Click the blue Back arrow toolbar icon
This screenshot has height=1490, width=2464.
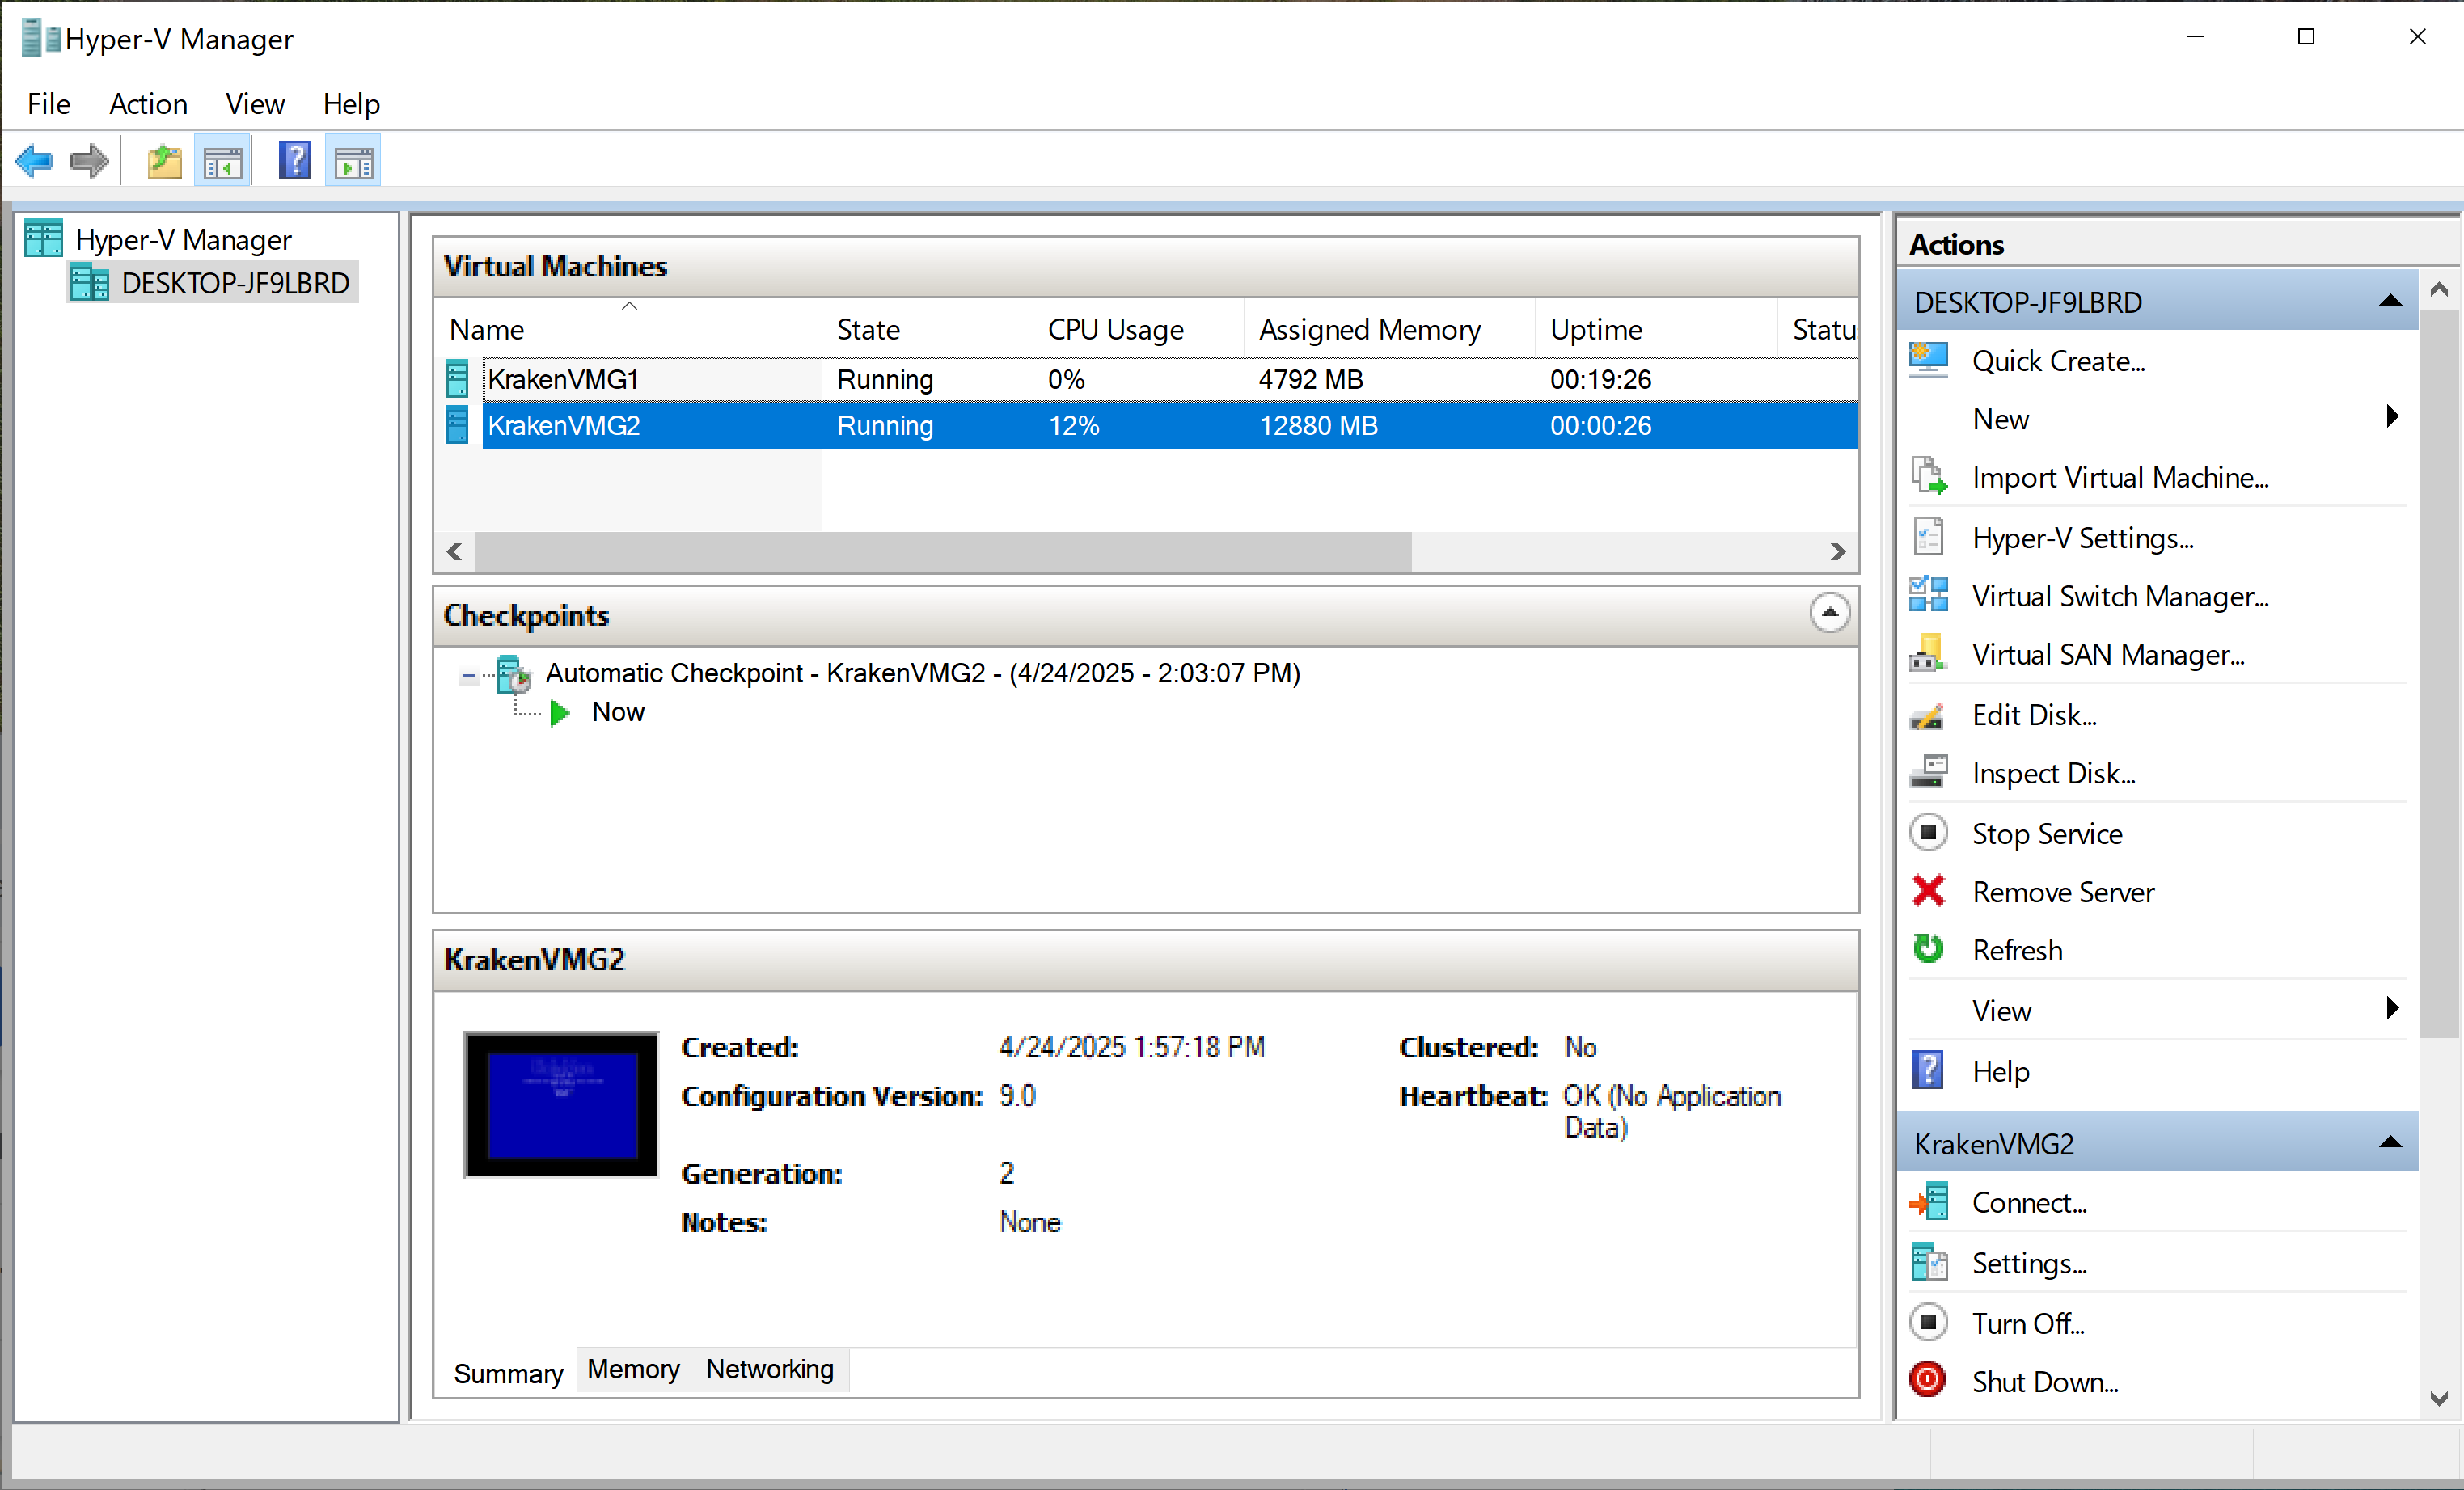click(35, 161)
